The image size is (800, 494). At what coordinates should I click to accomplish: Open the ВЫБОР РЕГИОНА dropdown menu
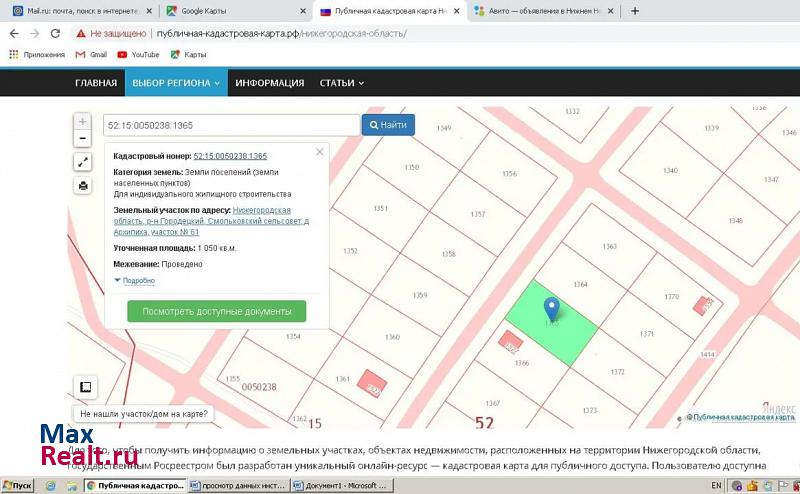pyautogui.click(x=176, y=83)
